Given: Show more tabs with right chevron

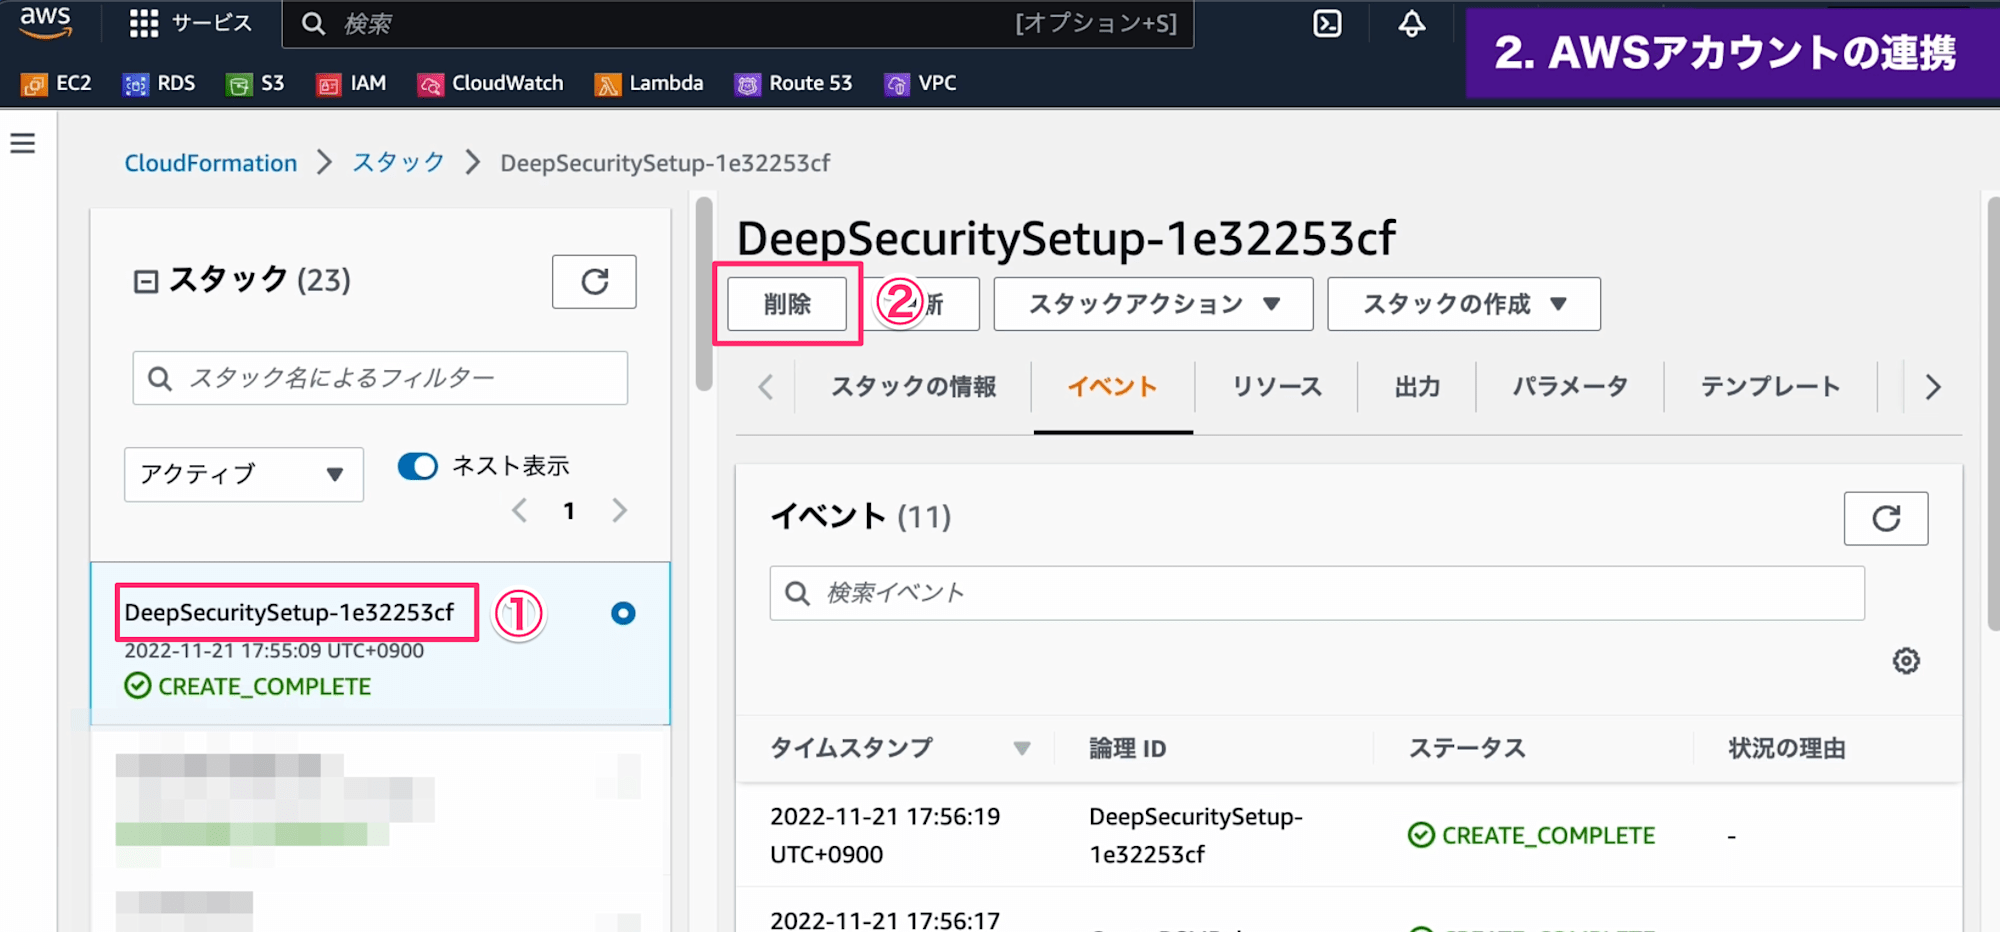Looking at the screenshot, I should pyautogui.click(x=1933, y=387).
